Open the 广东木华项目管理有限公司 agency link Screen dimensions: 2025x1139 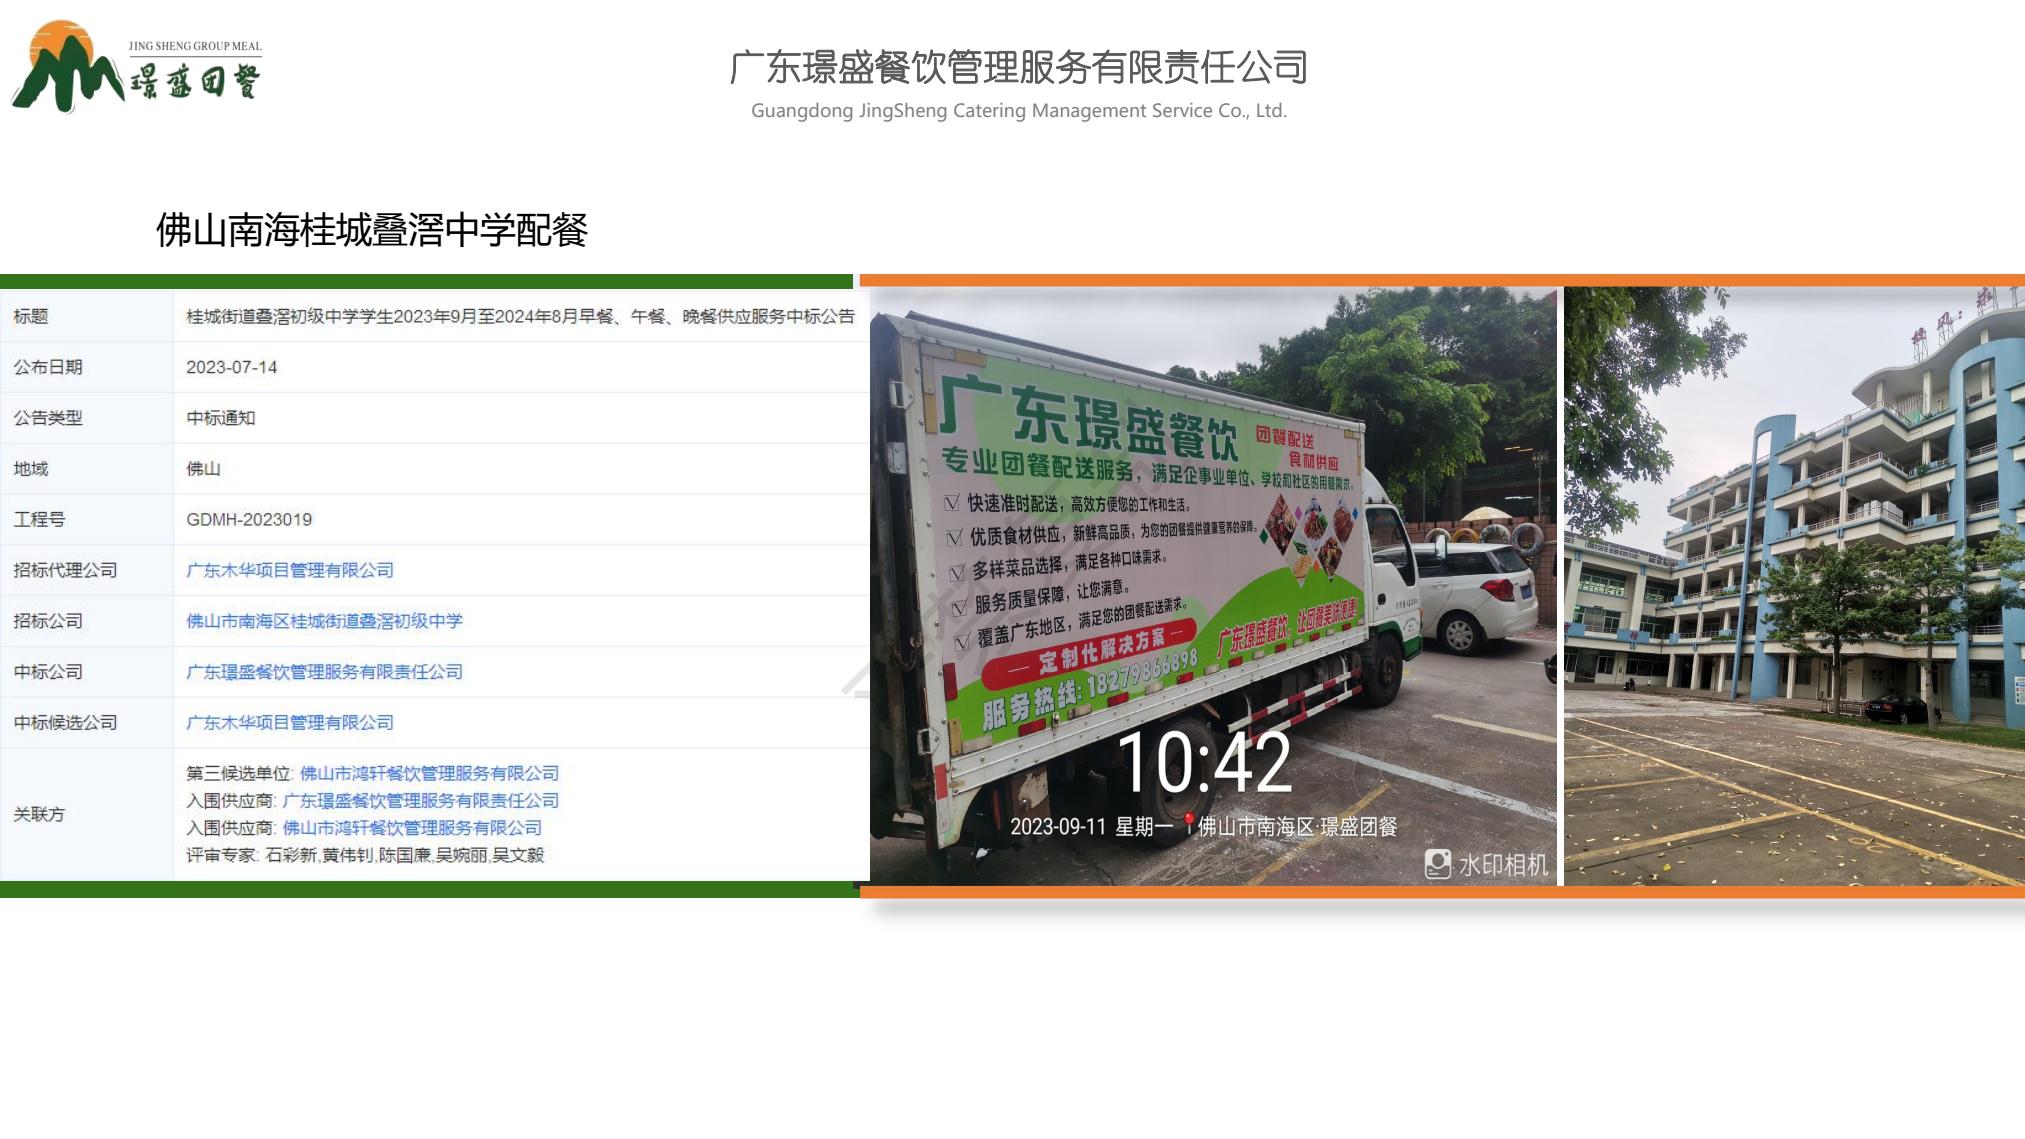290,570
